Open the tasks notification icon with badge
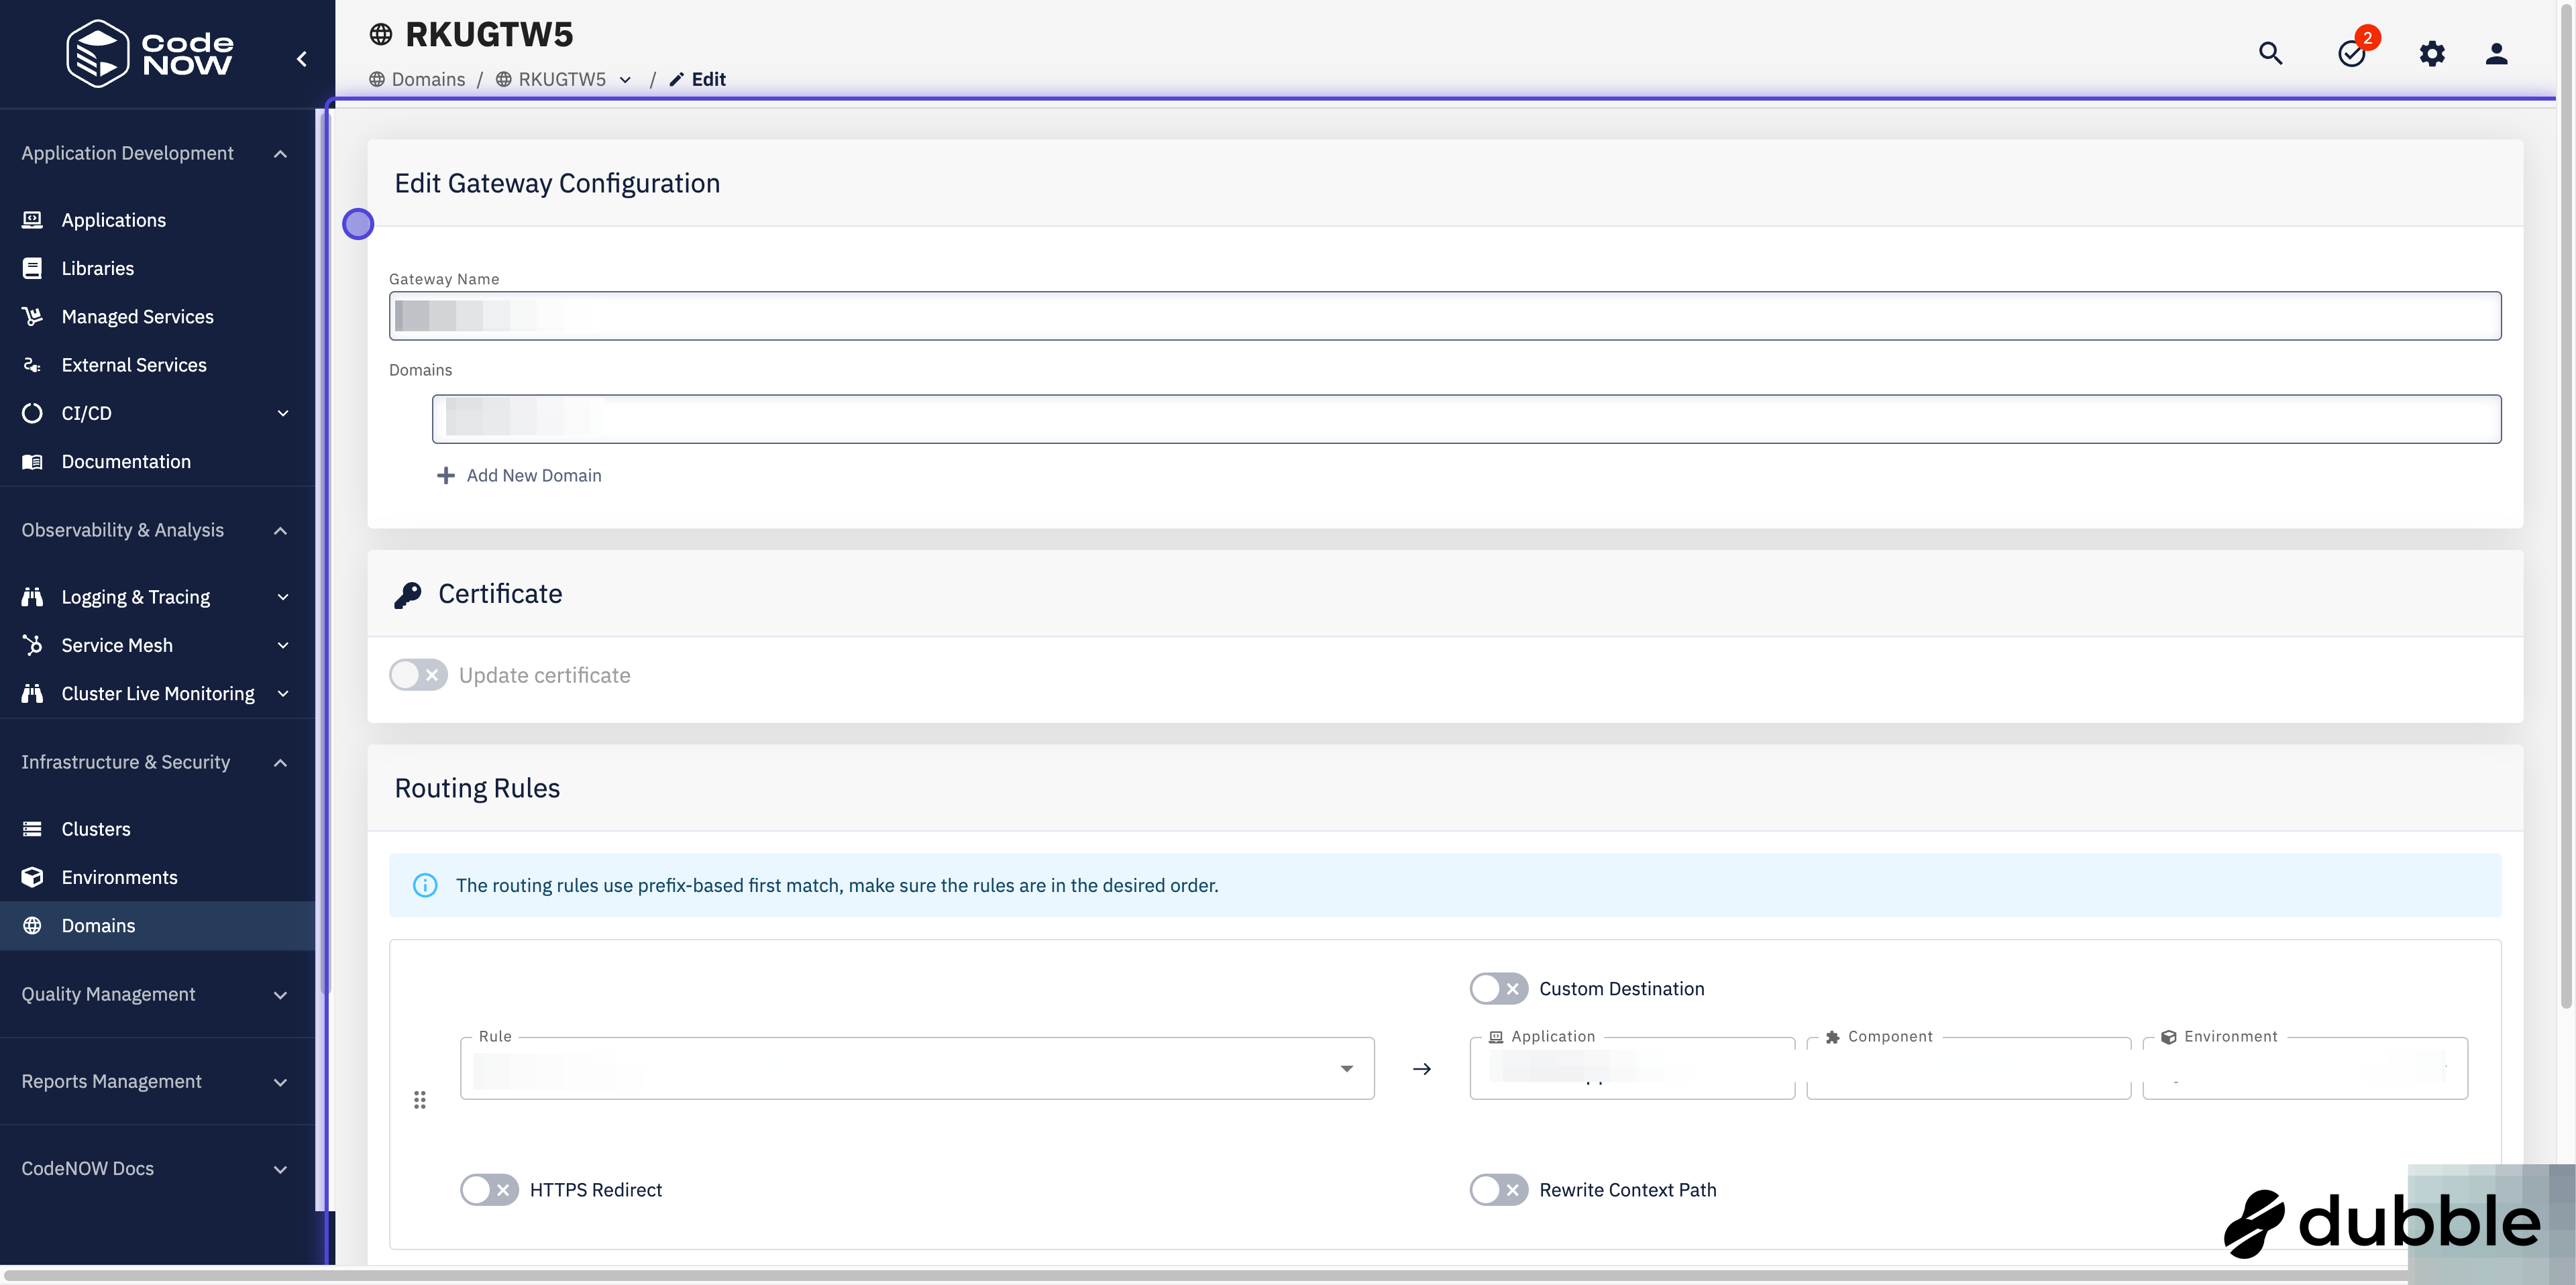The height and width of the screenshot is (1285, 2576). click(2352, 54)
